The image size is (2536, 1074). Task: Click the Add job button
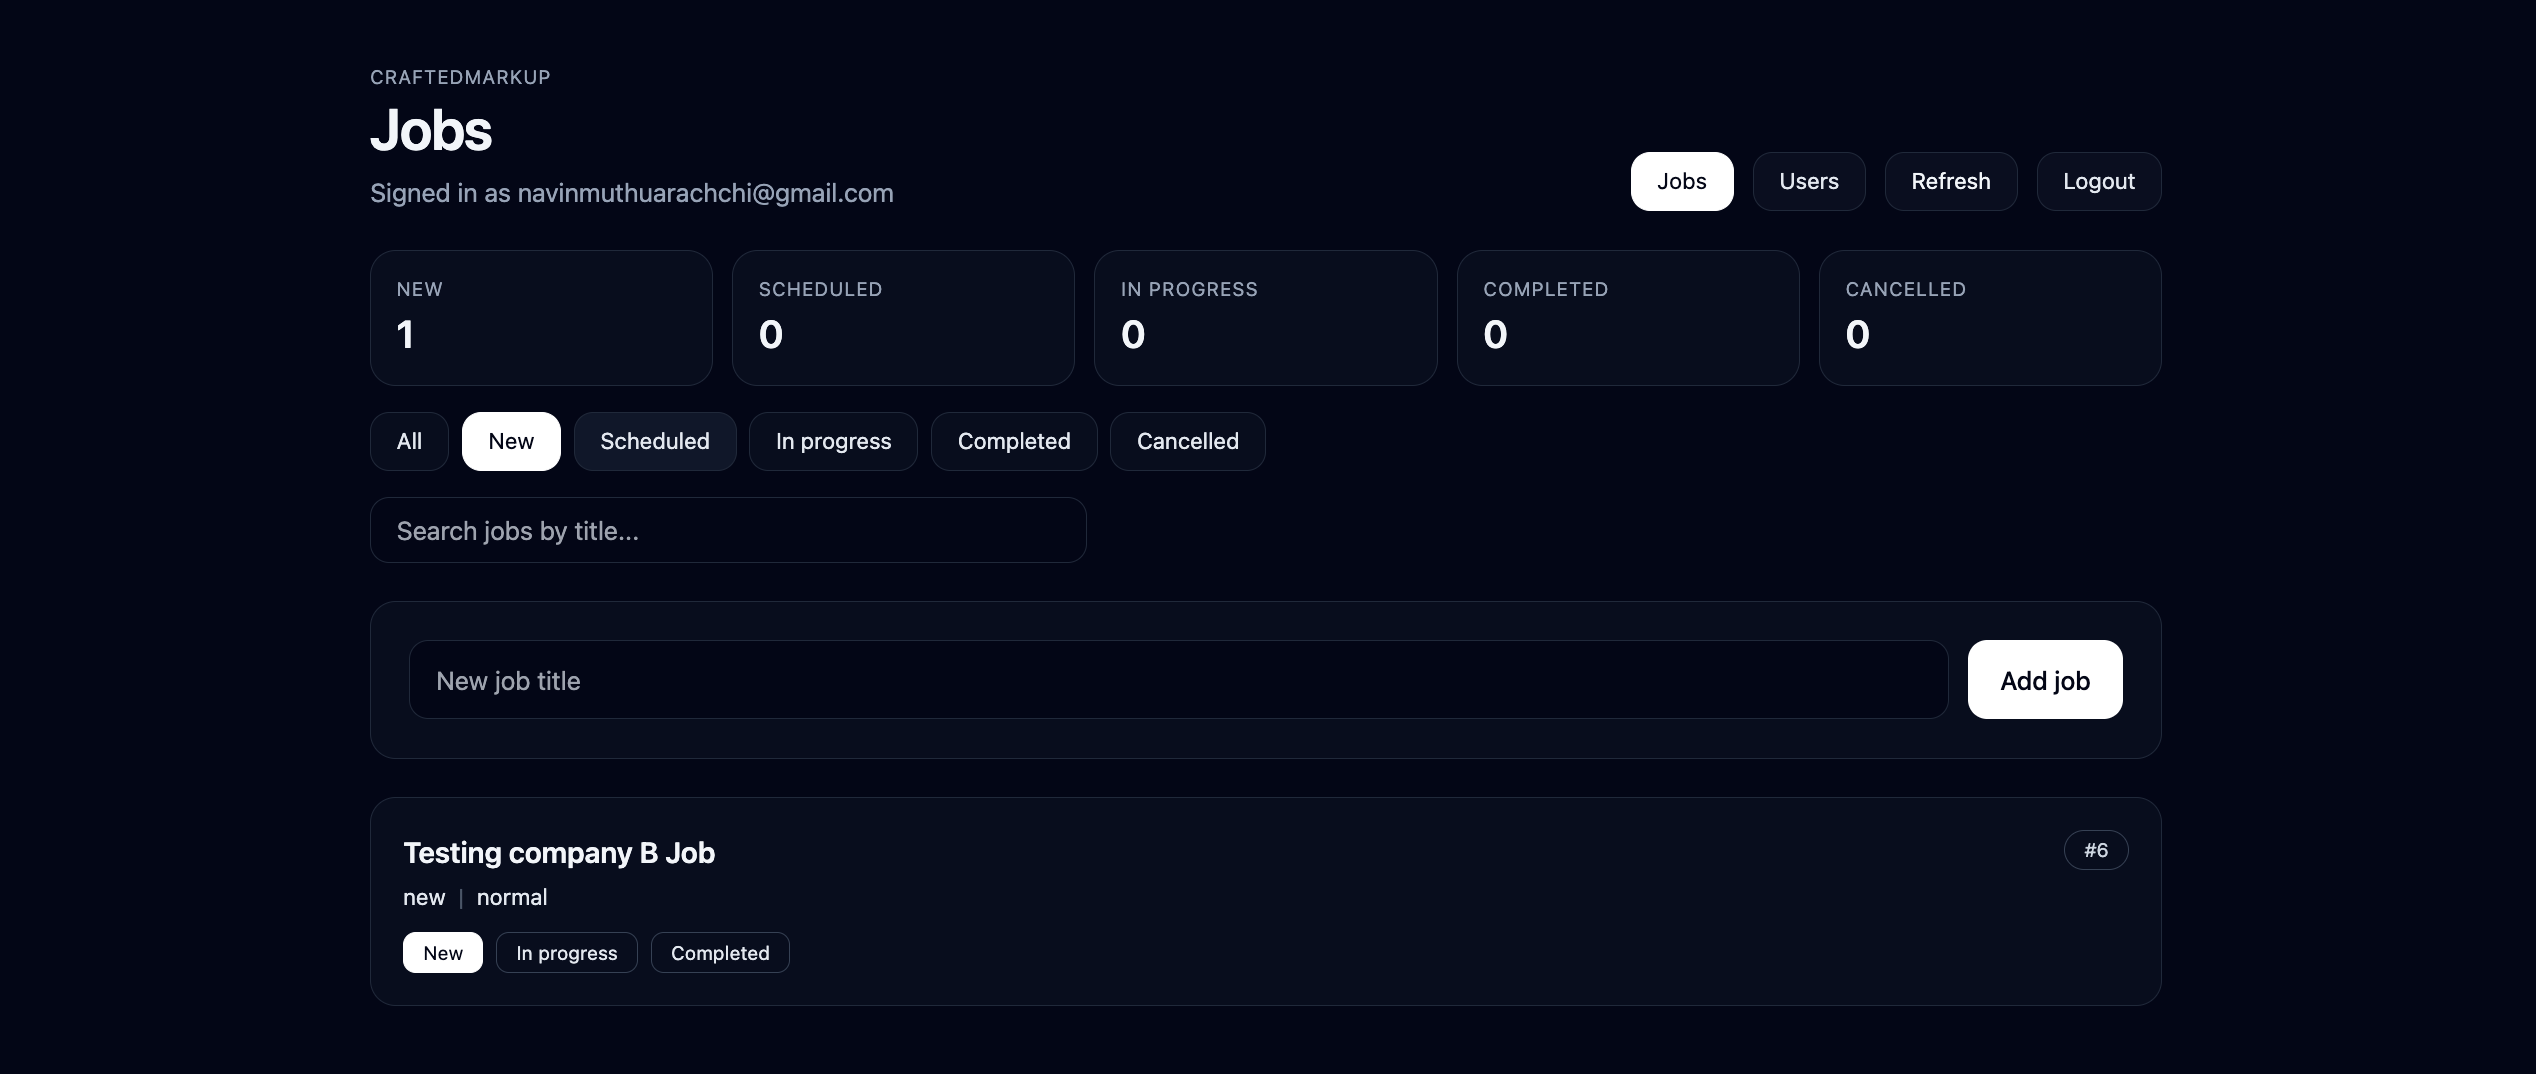coord(2045,680)
